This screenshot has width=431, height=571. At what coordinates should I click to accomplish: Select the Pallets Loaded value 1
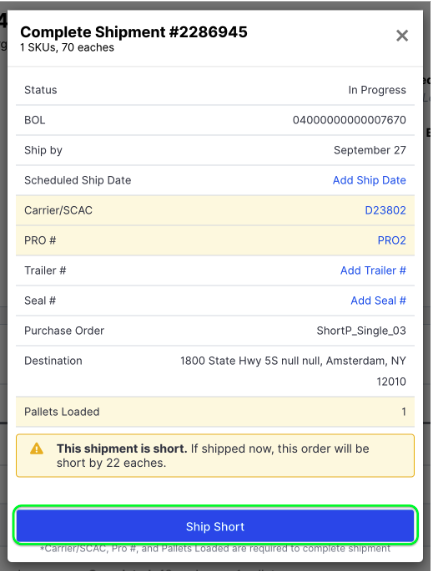point(403,412)
